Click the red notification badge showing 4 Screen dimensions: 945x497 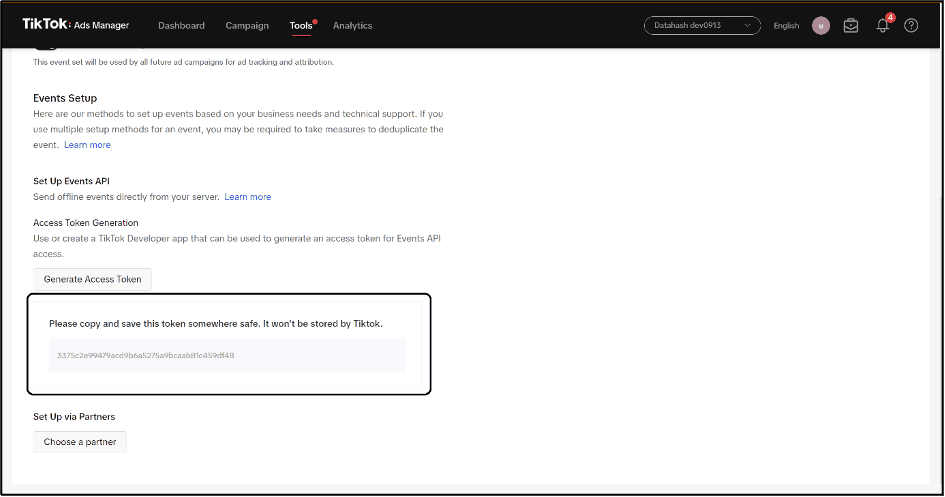[x=890, y=18]
